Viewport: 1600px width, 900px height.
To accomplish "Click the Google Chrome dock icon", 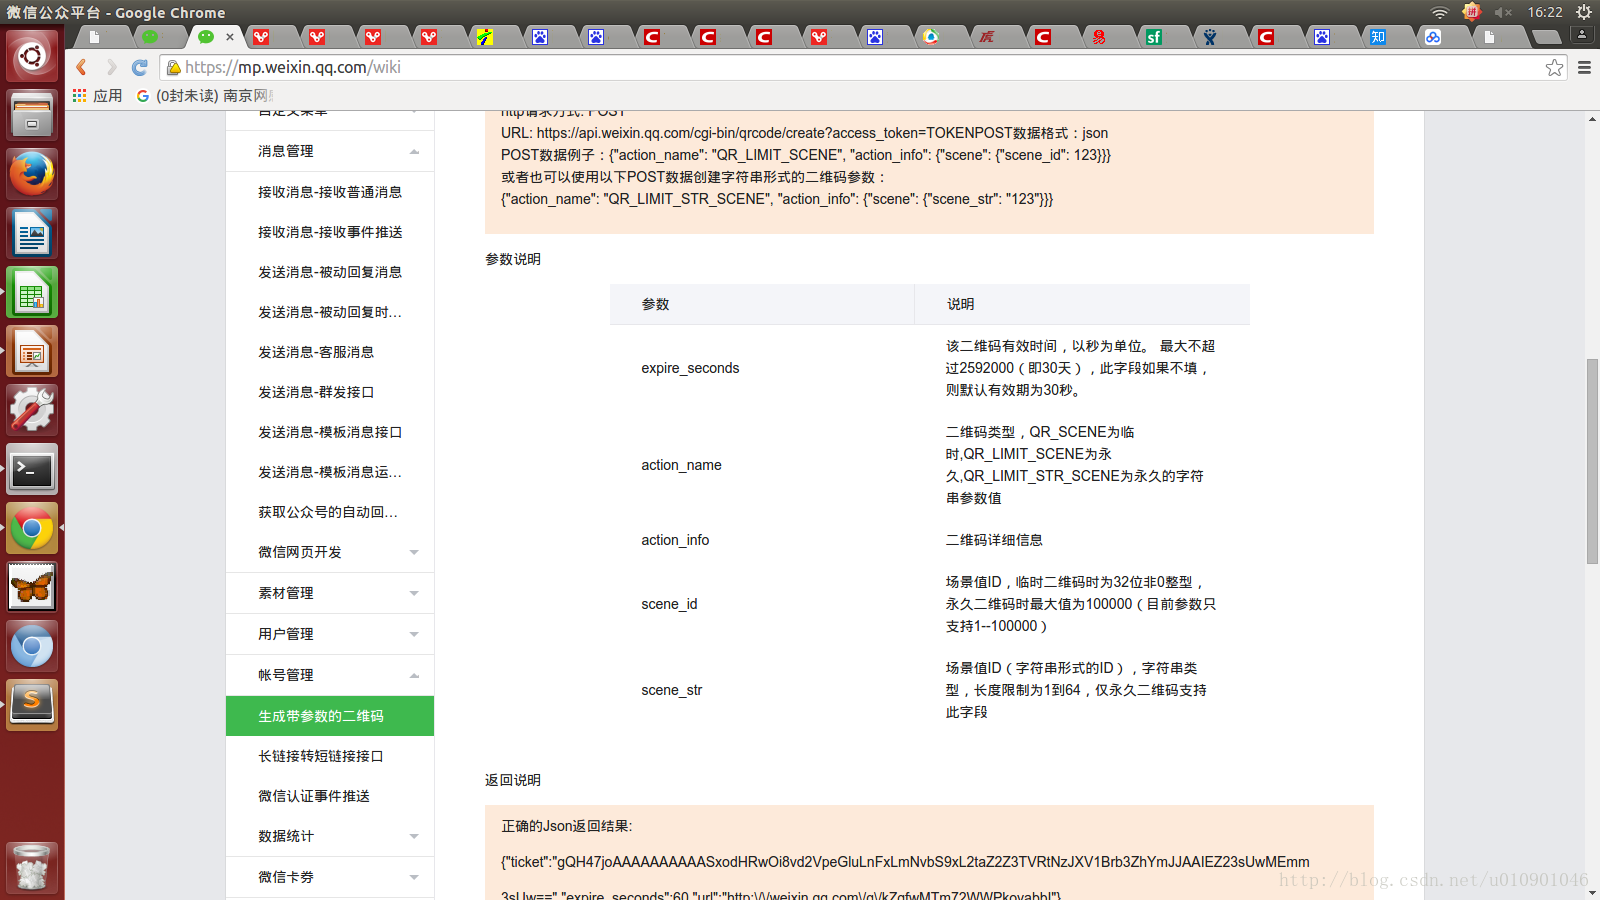I will click(32, 528).
